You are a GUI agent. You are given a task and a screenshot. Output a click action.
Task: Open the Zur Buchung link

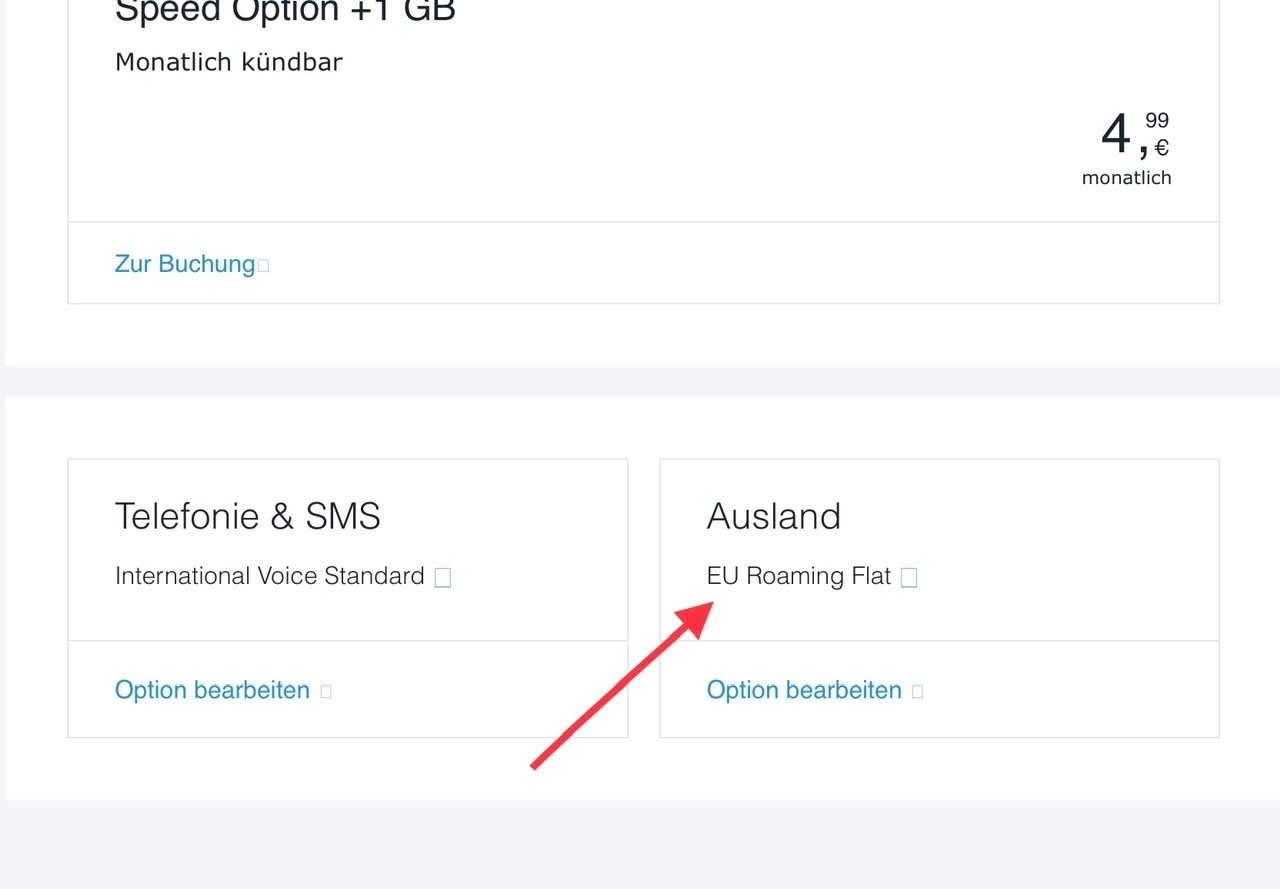(185, 264)
